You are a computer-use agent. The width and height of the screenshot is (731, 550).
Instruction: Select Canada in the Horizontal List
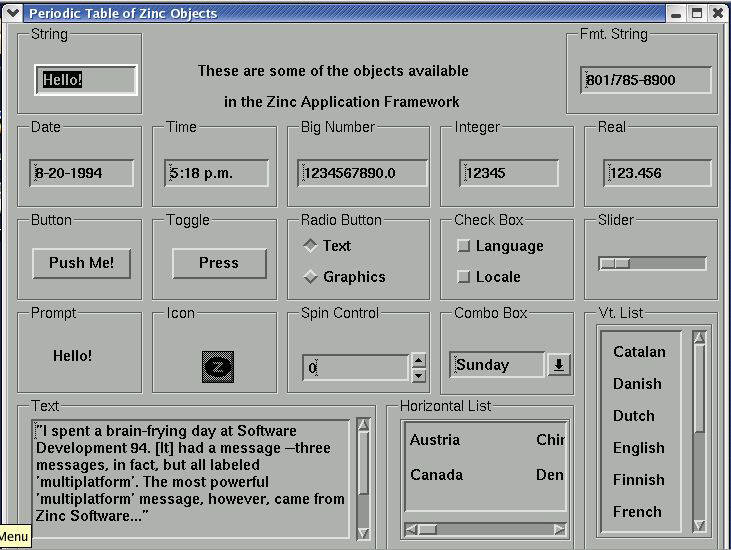pyautogui.click(x=436, y=475)
